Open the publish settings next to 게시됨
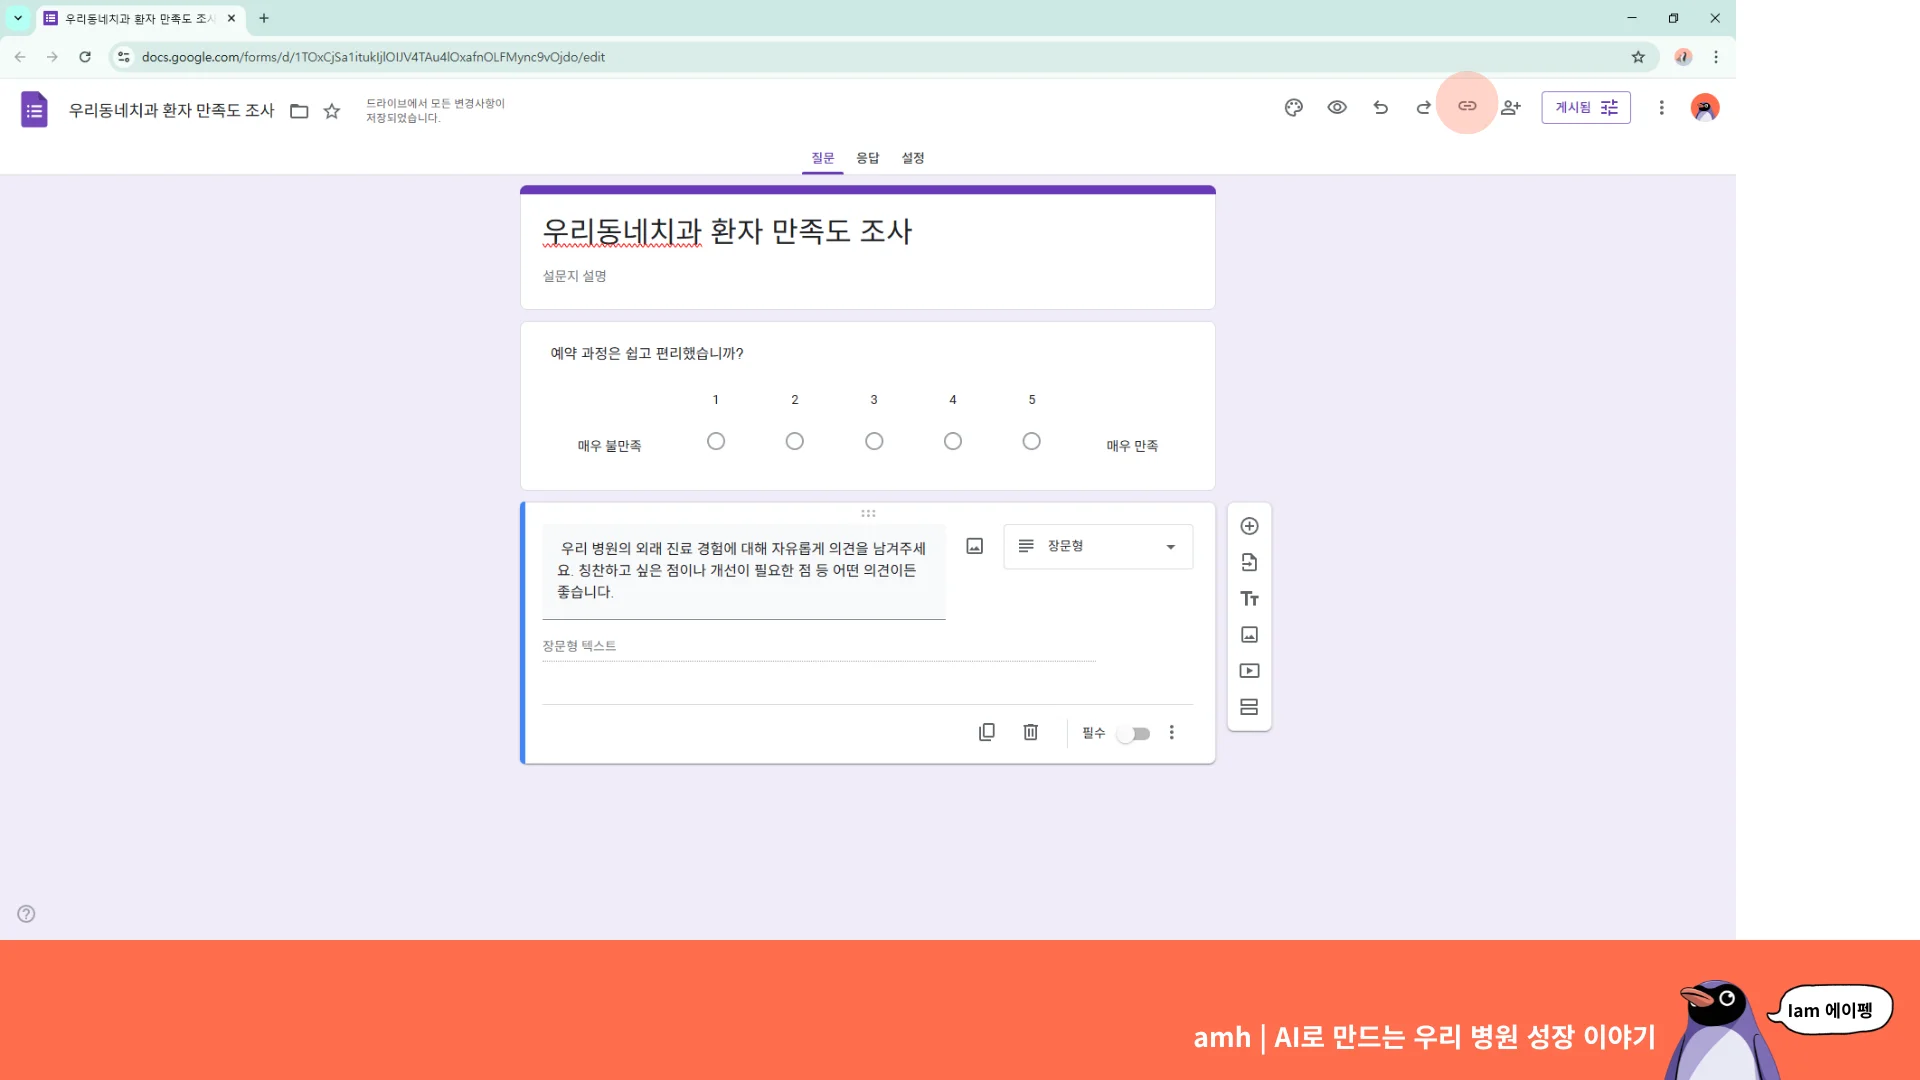The image size is (1920, 1080). [1608, 107]
